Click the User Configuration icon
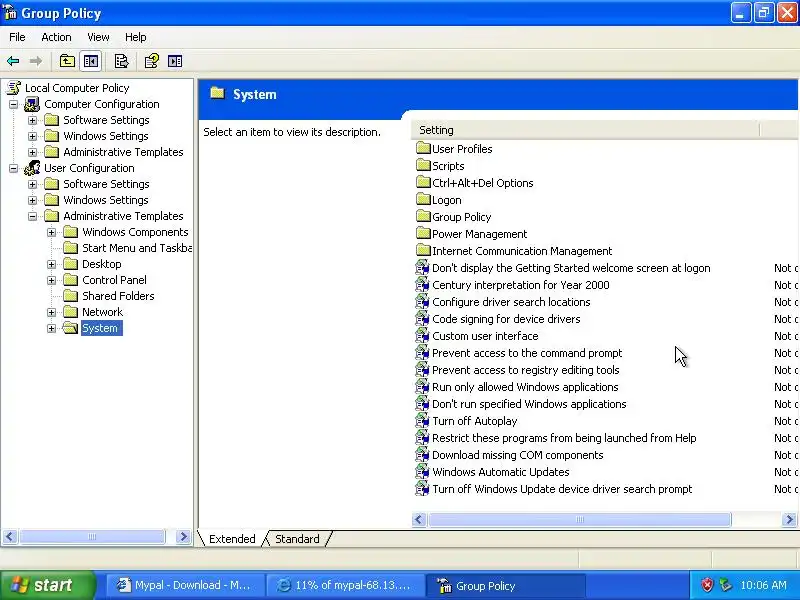The height and width of the screenshot is (600, 800). pos(32,168)
